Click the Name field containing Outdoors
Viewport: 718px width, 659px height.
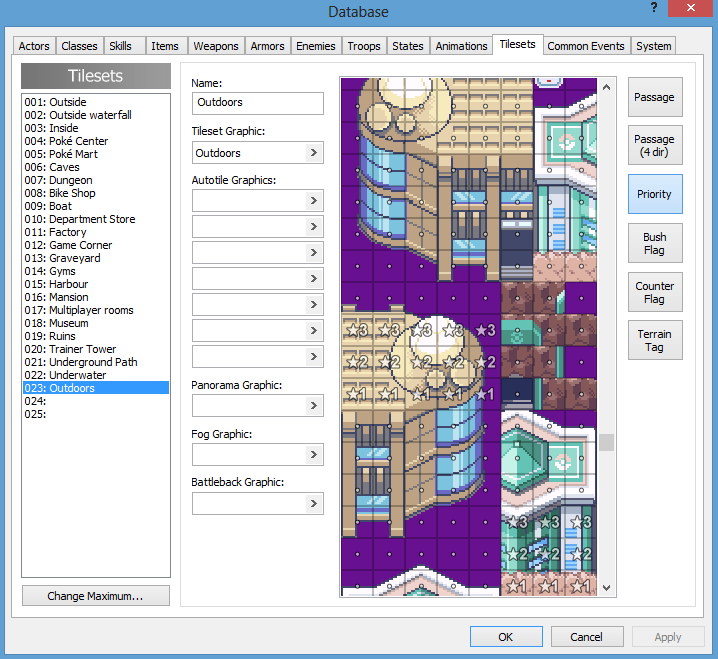click(x=258, y=103)
